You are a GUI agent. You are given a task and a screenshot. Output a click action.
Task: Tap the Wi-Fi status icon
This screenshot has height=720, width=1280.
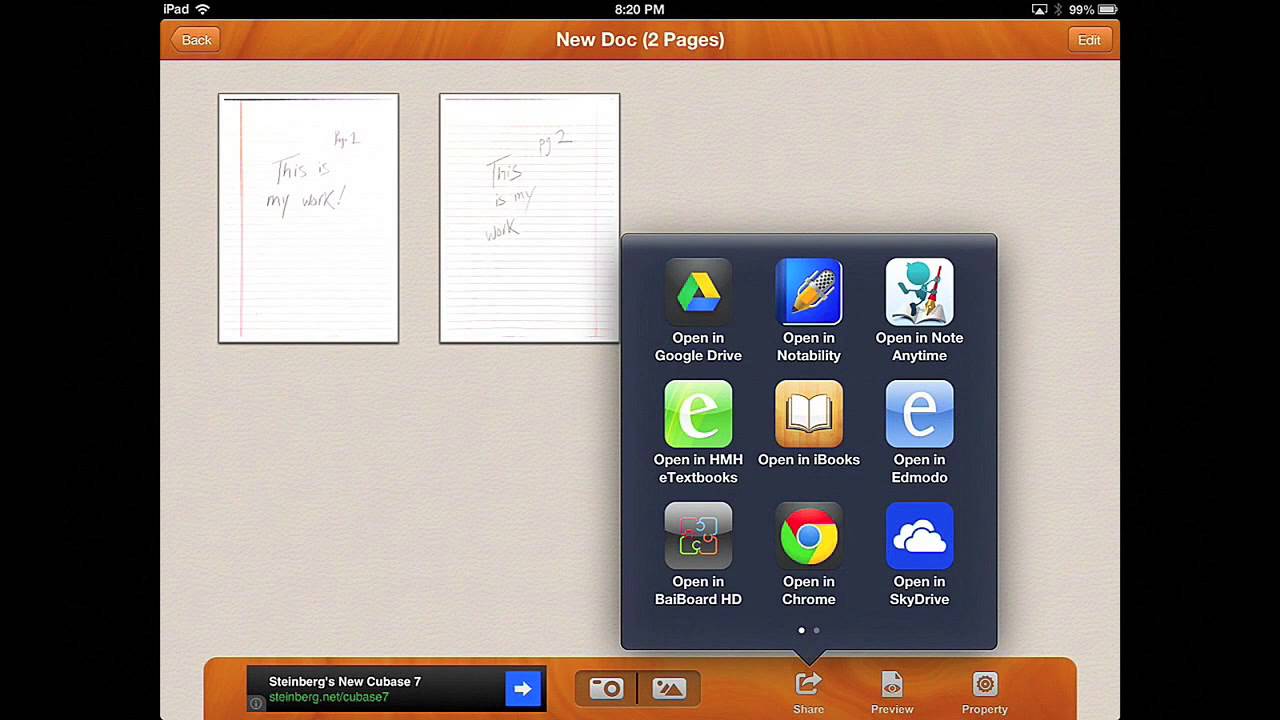(x=203, y=9)
